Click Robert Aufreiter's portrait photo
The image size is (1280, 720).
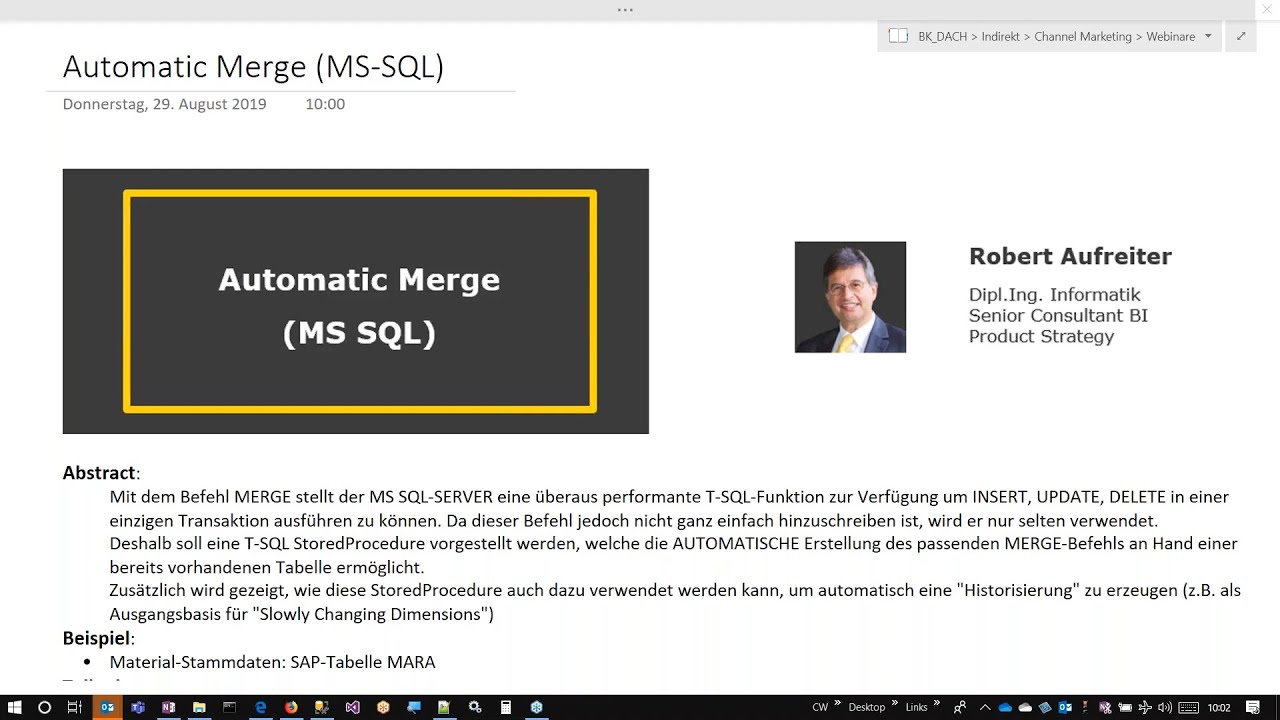click(x=850, y=297)
